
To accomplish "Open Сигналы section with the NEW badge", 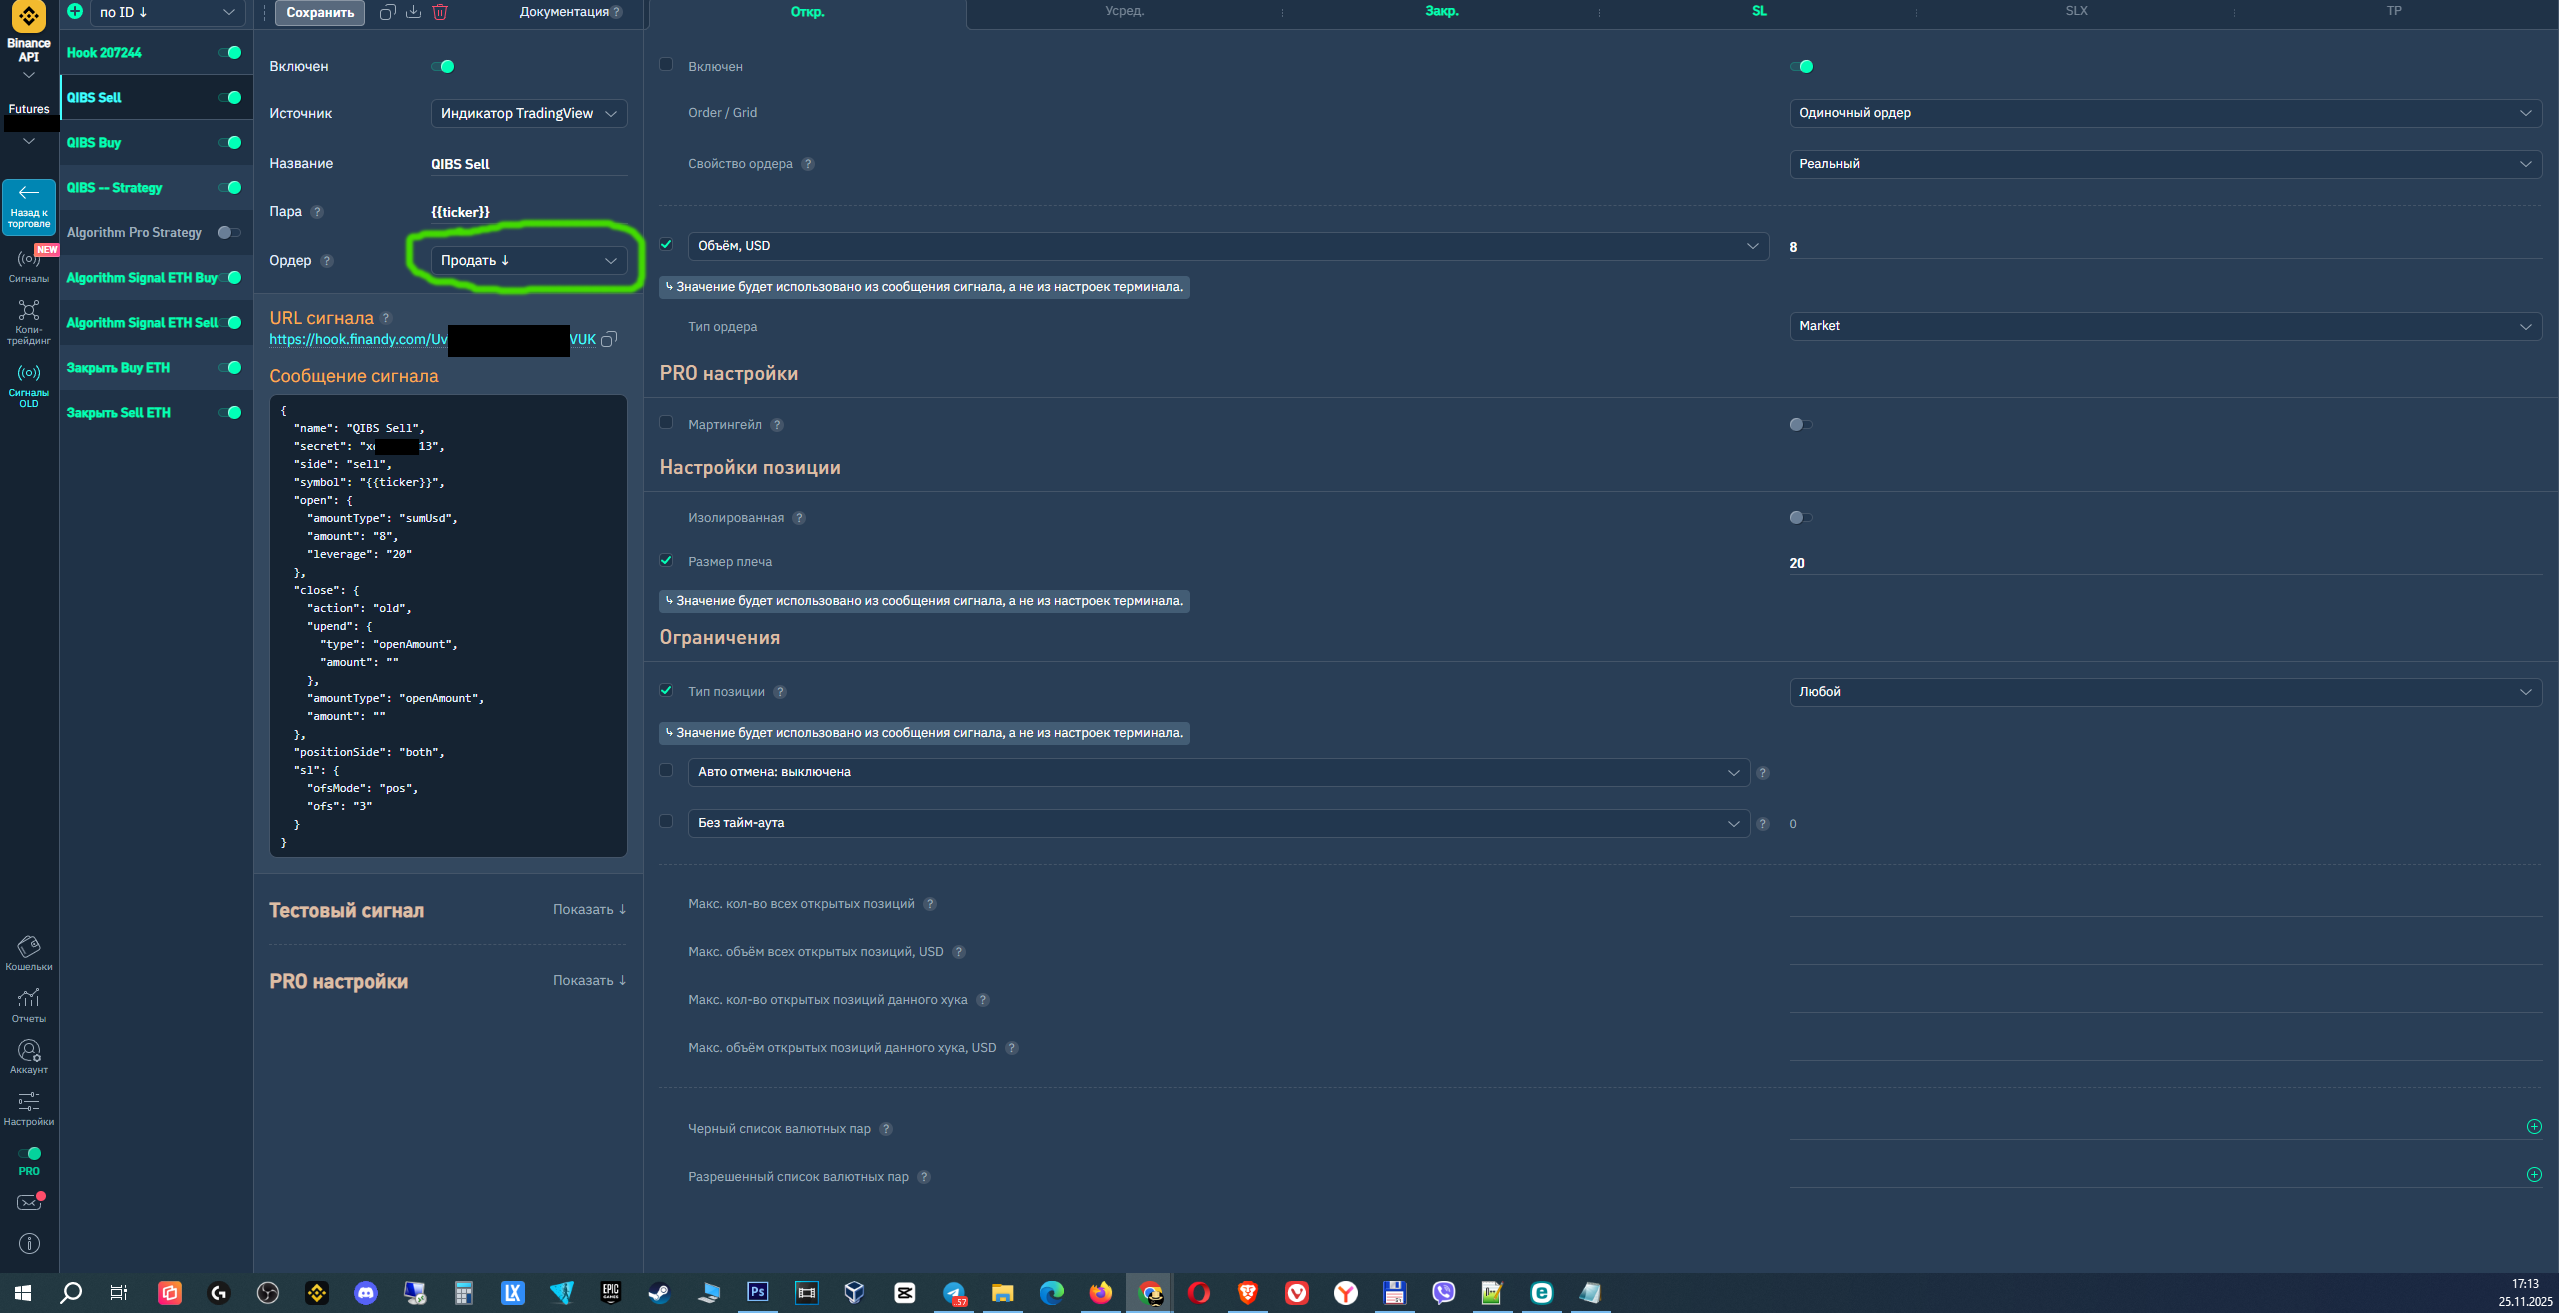I will (x=29, y=265).
